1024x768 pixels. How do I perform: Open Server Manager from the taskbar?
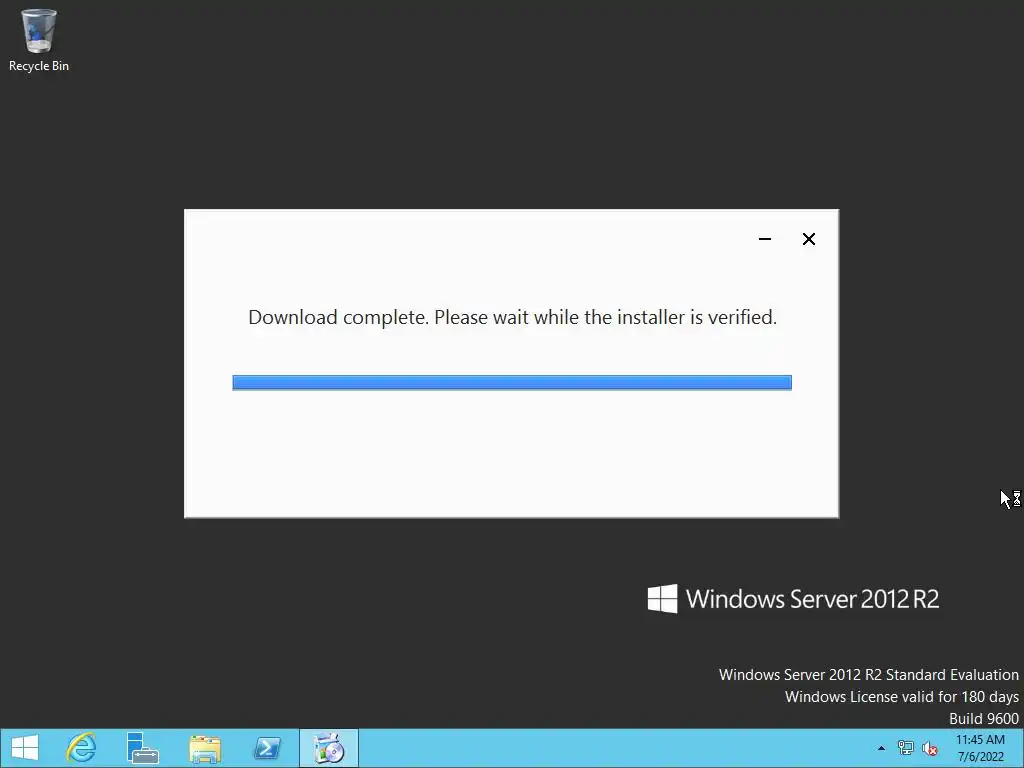pyautogui.click(x=142, y=748)
